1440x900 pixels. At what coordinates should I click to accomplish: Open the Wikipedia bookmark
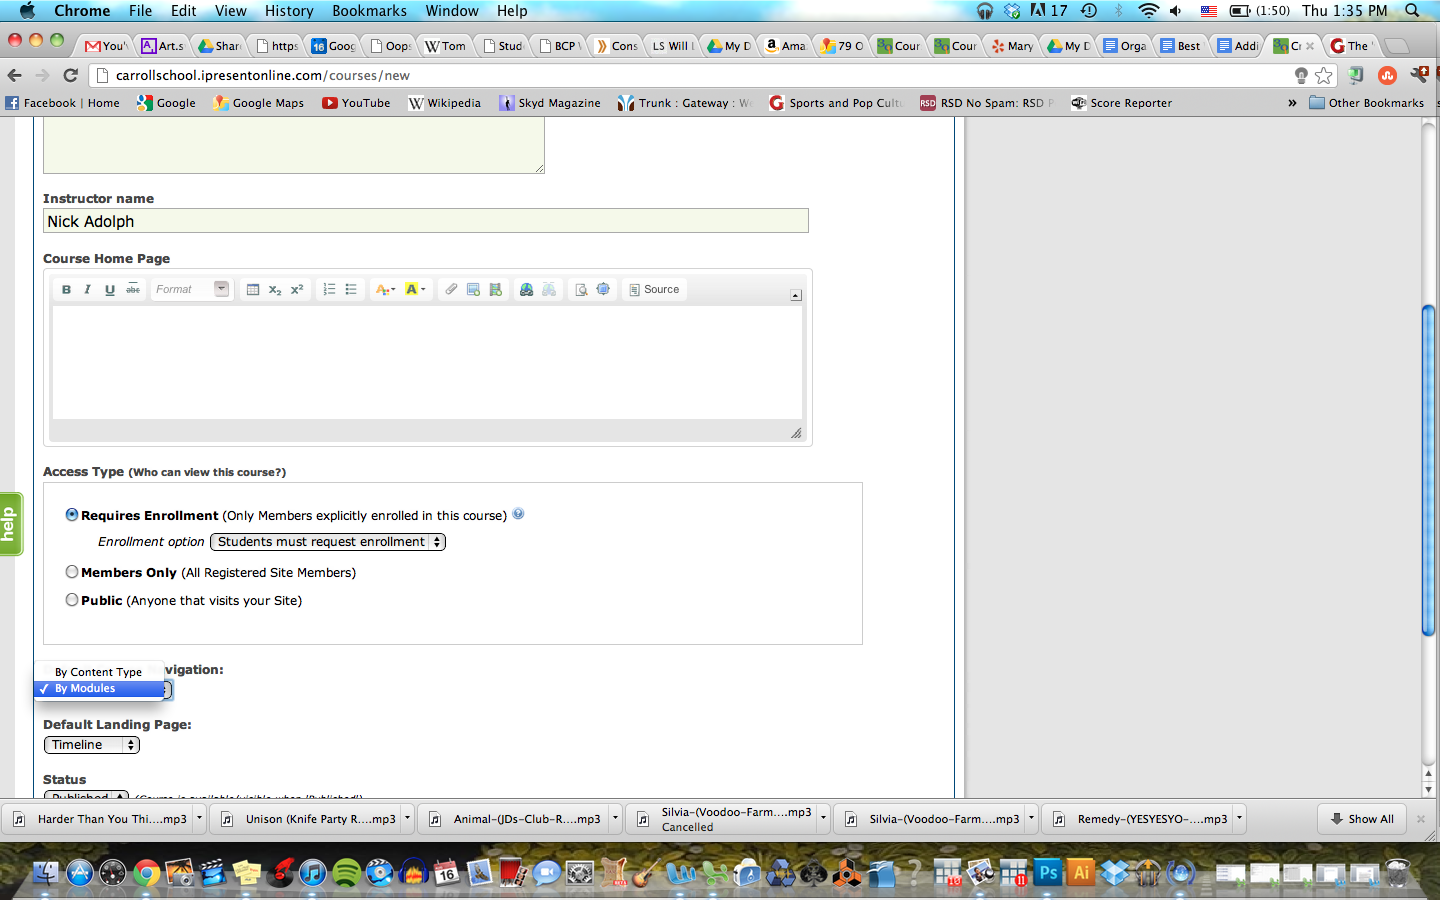pos(444,103)
